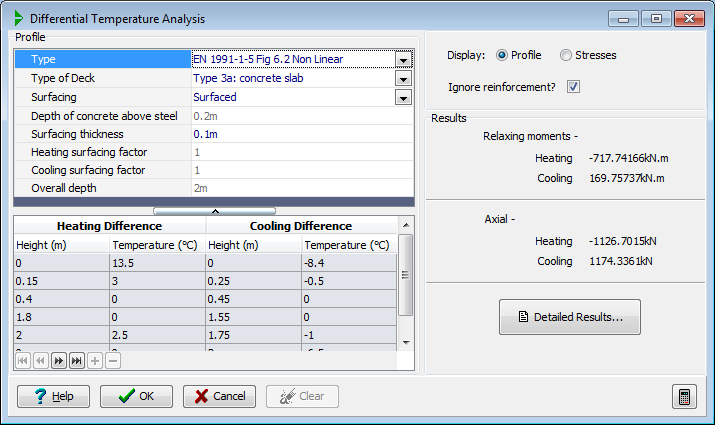Select cooling height cell 1.55
This screenshot has height=425, width=715.
click(254, 317)
